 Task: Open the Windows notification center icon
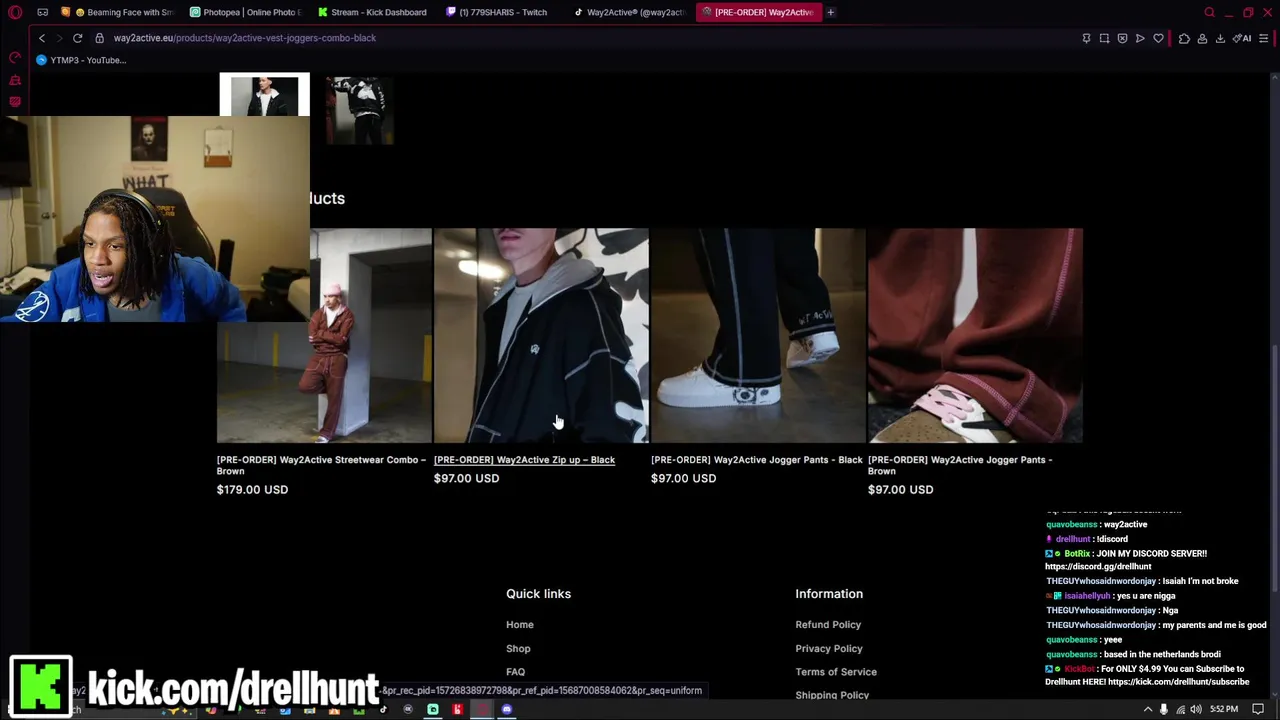pyautogui.click(x=1258, y=709)
